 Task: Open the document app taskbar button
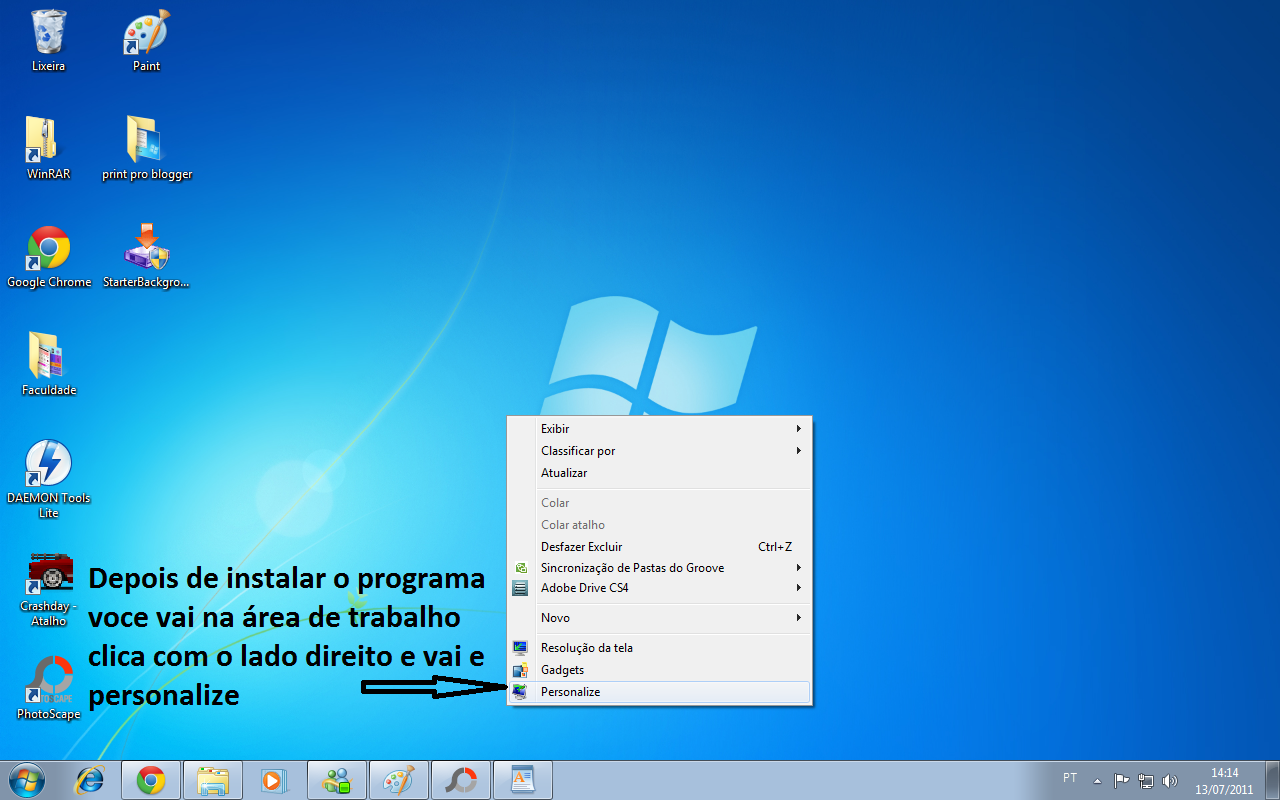pos(523,780)
